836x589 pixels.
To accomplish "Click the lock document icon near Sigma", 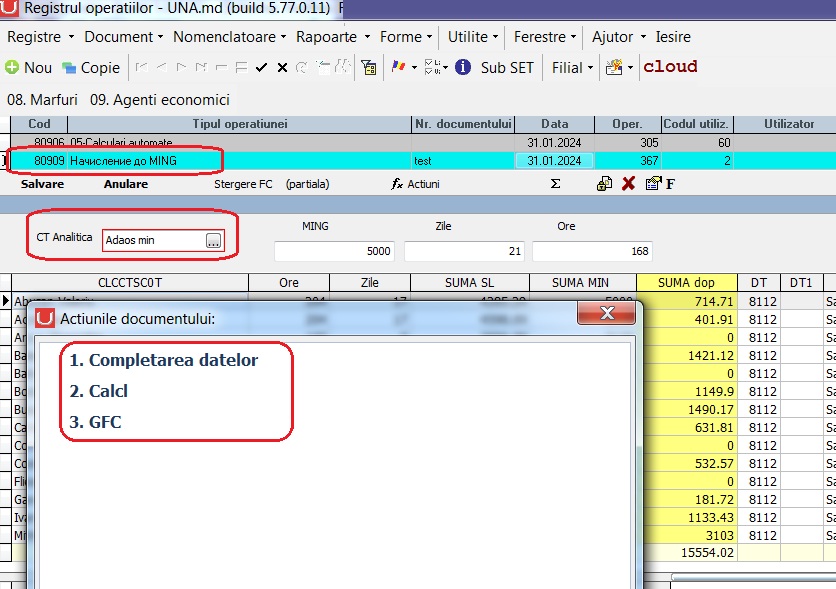I will click(604, 184).
